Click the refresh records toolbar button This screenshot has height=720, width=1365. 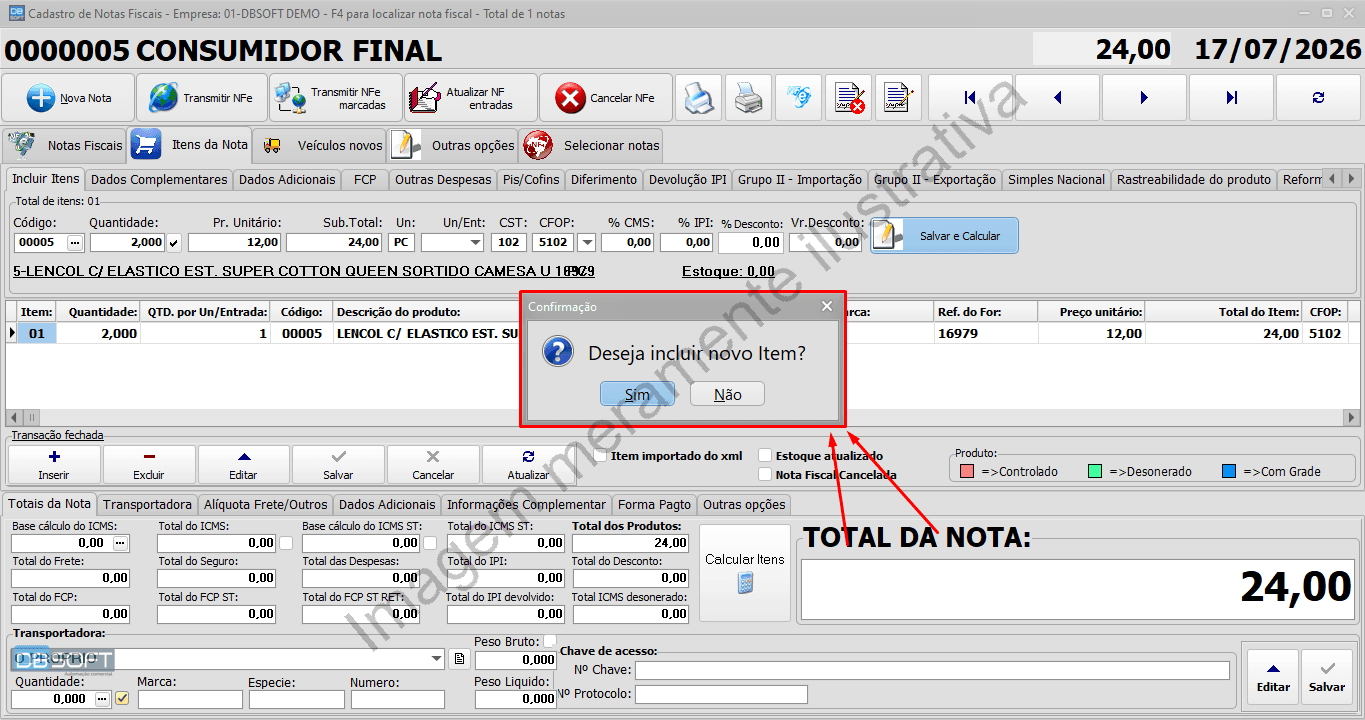click(1318, 98)
